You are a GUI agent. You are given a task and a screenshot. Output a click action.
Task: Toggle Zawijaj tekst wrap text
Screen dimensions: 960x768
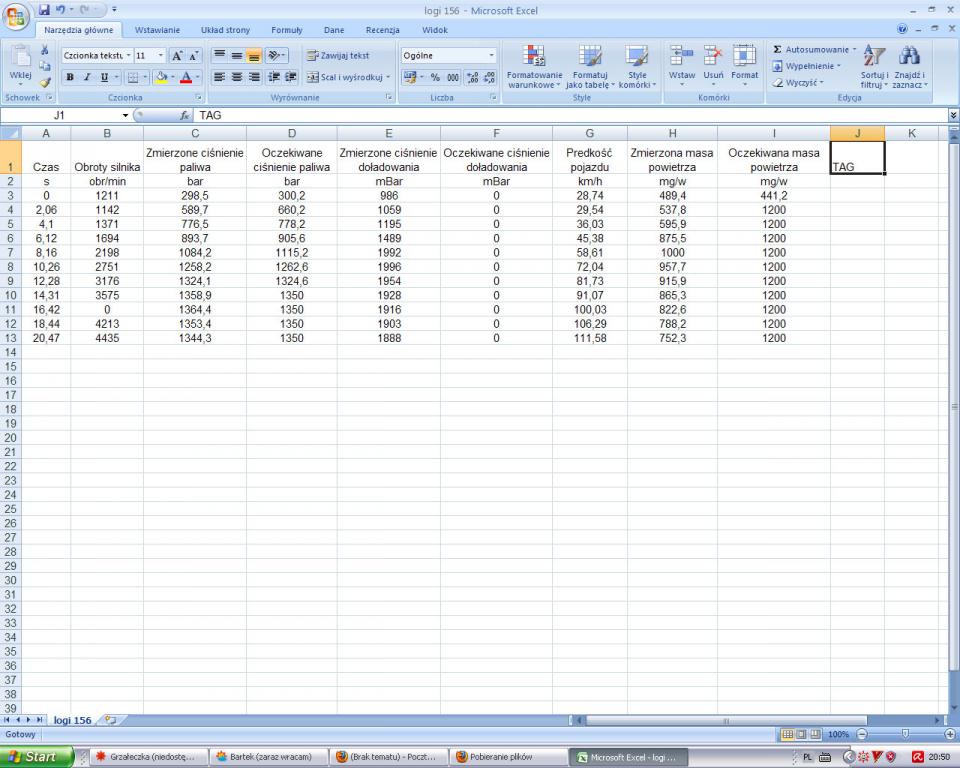pyautogui.click(x=338, y=56)
